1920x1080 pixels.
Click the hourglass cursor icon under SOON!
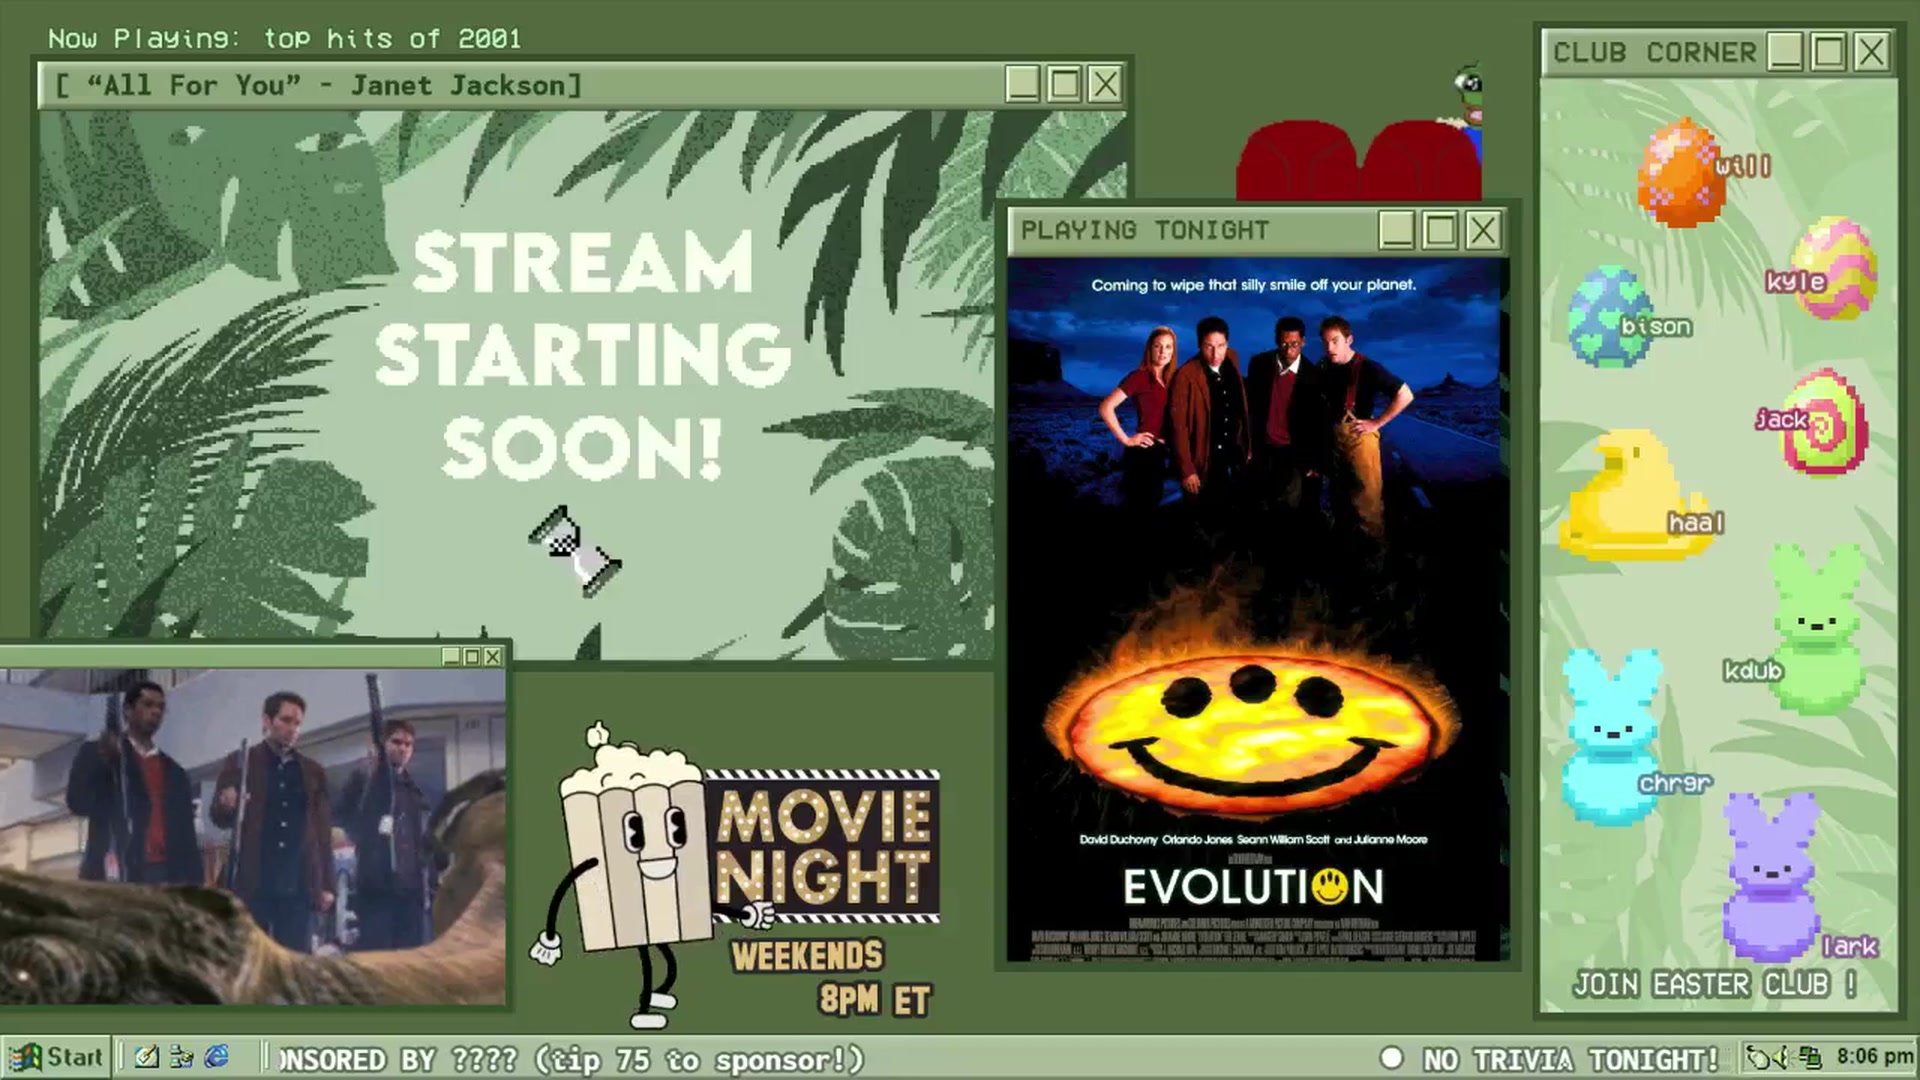point(575,551)
